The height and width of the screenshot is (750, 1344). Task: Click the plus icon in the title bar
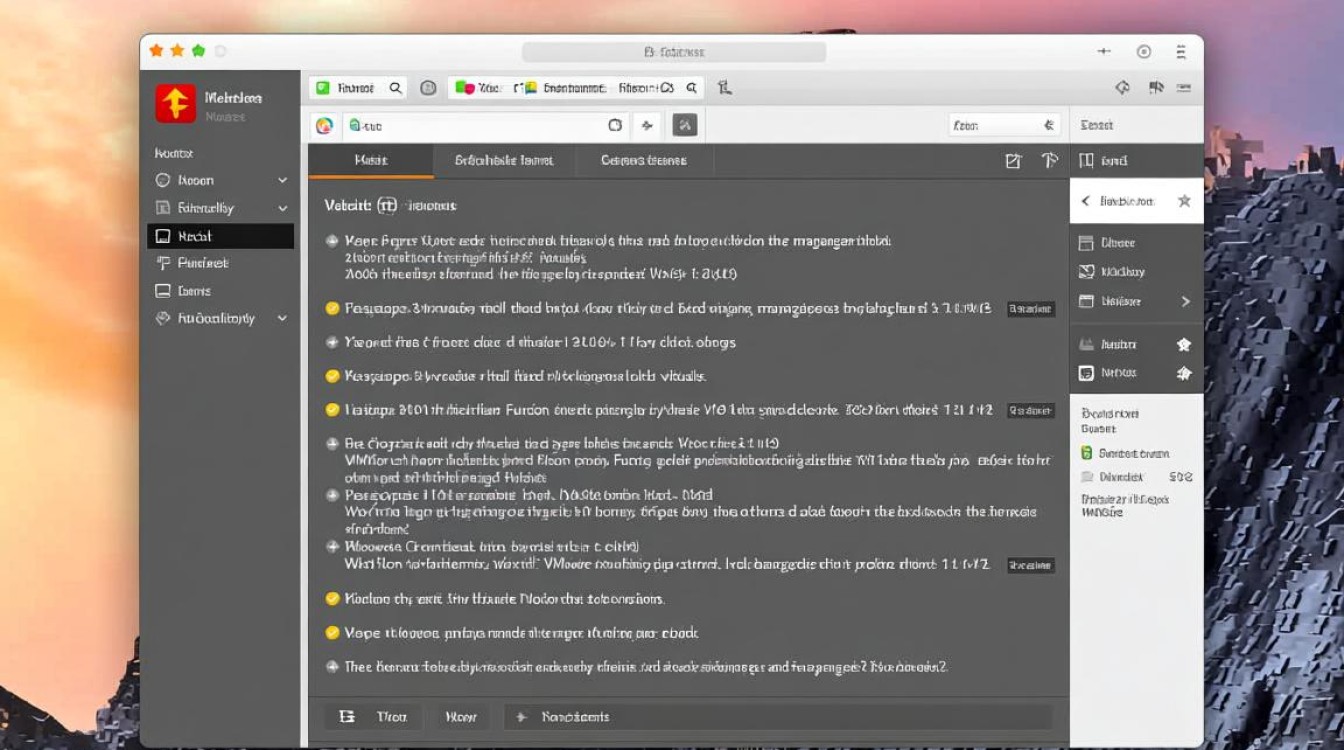1105,52
